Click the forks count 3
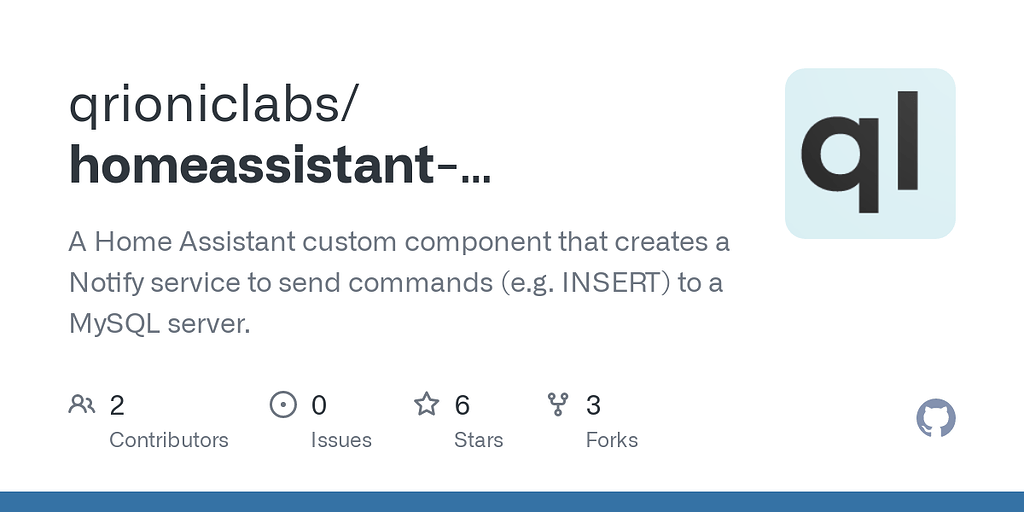Screen dimensions: 1024x512 593,405
